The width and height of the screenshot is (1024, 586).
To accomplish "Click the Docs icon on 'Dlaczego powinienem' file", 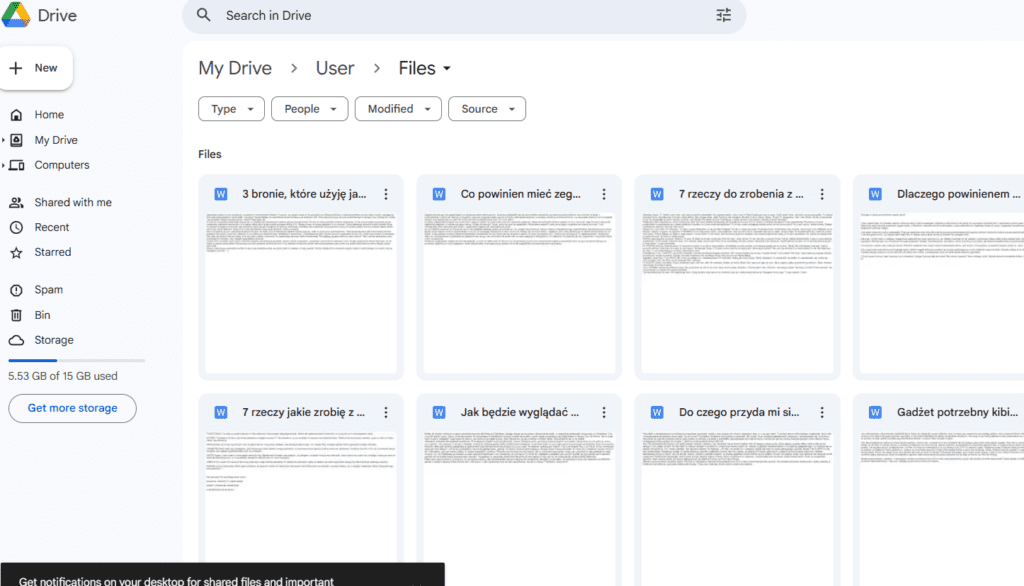I will 875,194.
